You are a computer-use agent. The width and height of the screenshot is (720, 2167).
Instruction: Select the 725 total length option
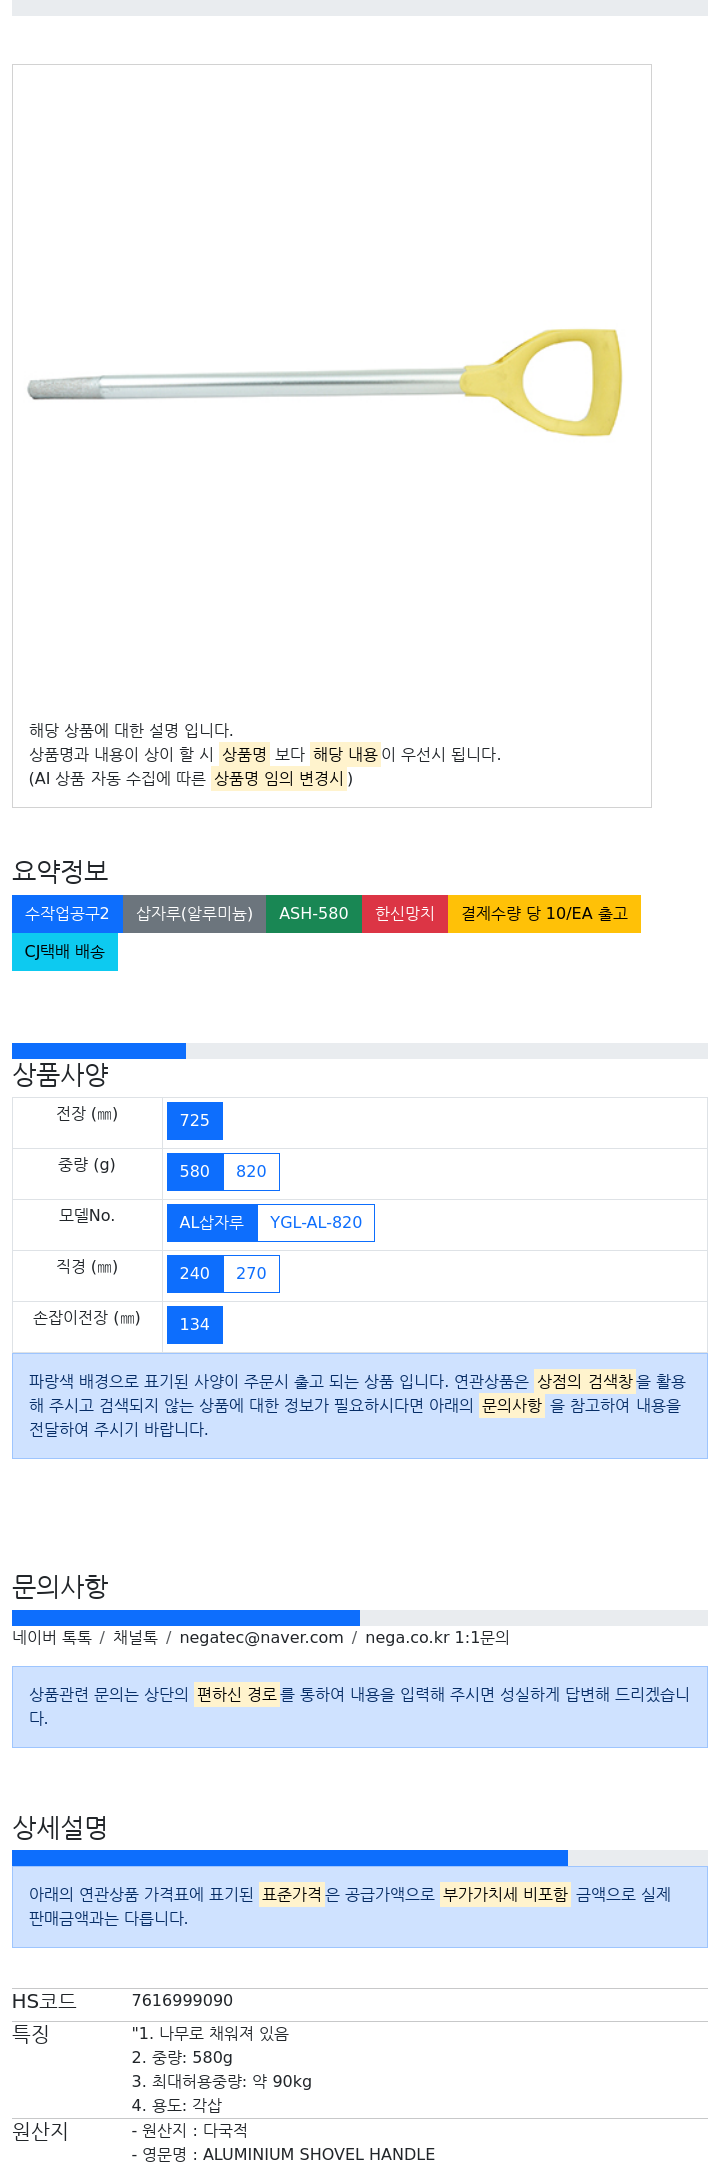(x=195, y=1121)
